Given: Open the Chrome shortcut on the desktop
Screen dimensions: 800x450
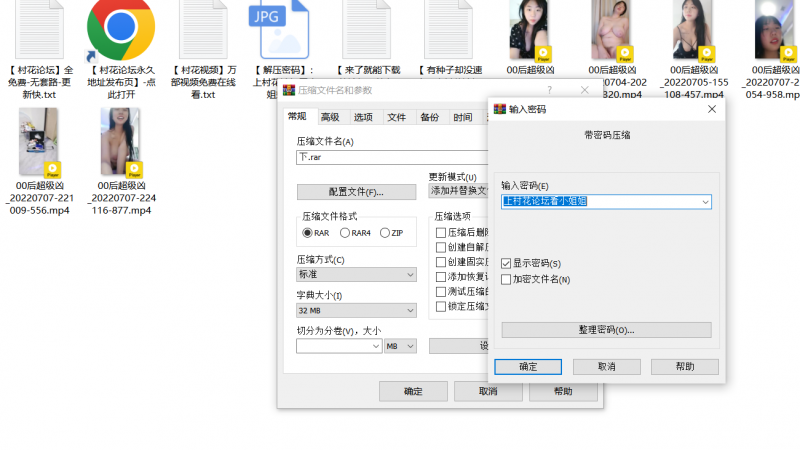Looking at the screenshot, I should click(x=121, y=30).
